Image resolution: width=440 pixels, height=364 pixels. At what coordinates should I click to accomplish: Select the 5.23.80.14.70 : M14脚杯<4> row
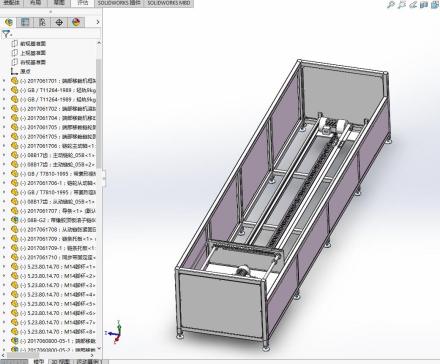coord(58,295)
